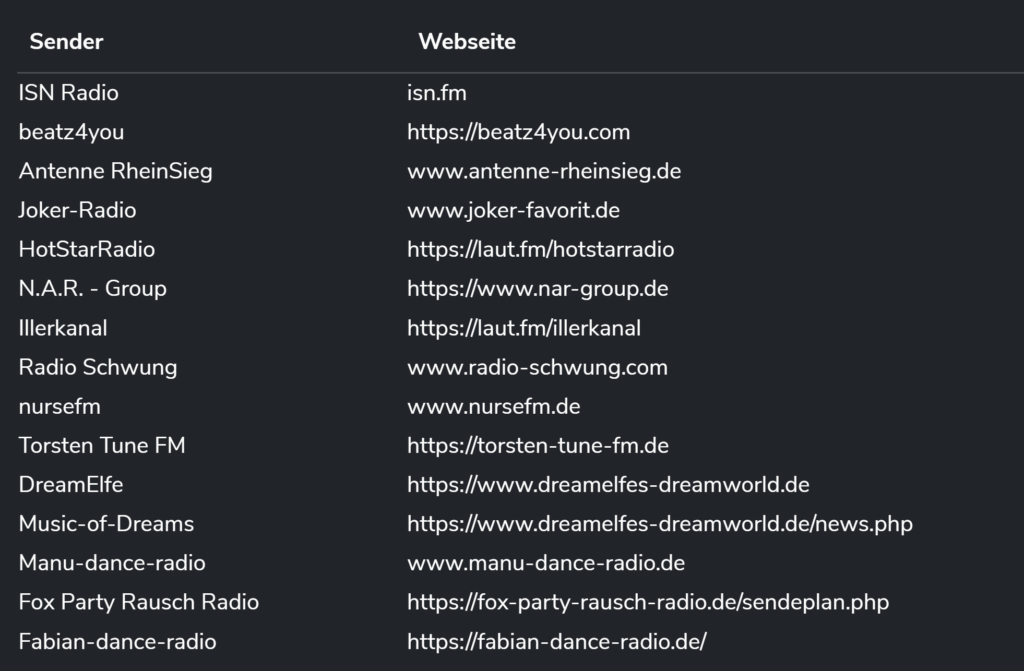Open the beatz4you.com link
This screenshot has width=1024, height=671.
[x=518, y=132]
